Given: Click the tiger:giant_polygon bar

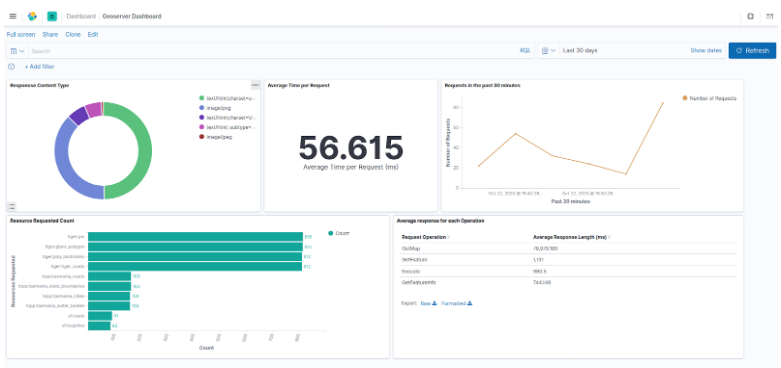Looking at the screenshot, I should coord(196,247).
